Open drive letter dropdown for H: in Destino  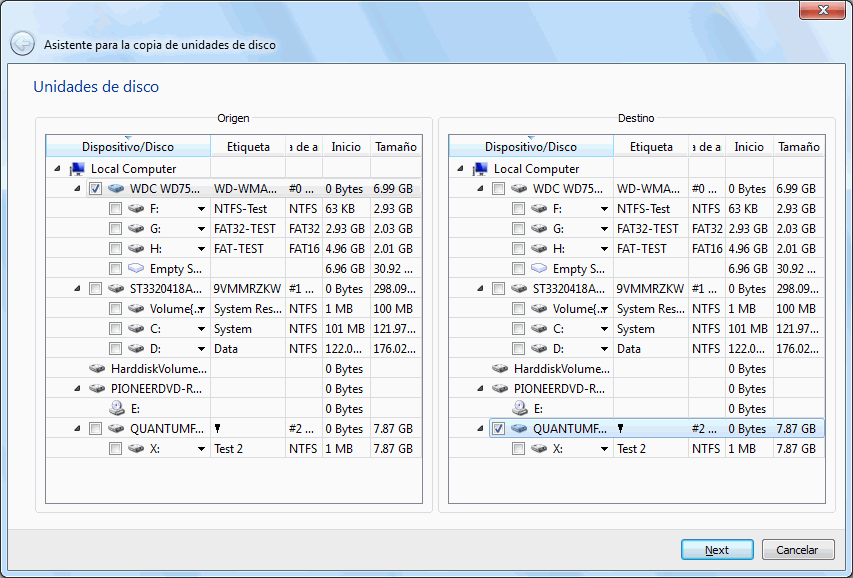click(604, 249)
